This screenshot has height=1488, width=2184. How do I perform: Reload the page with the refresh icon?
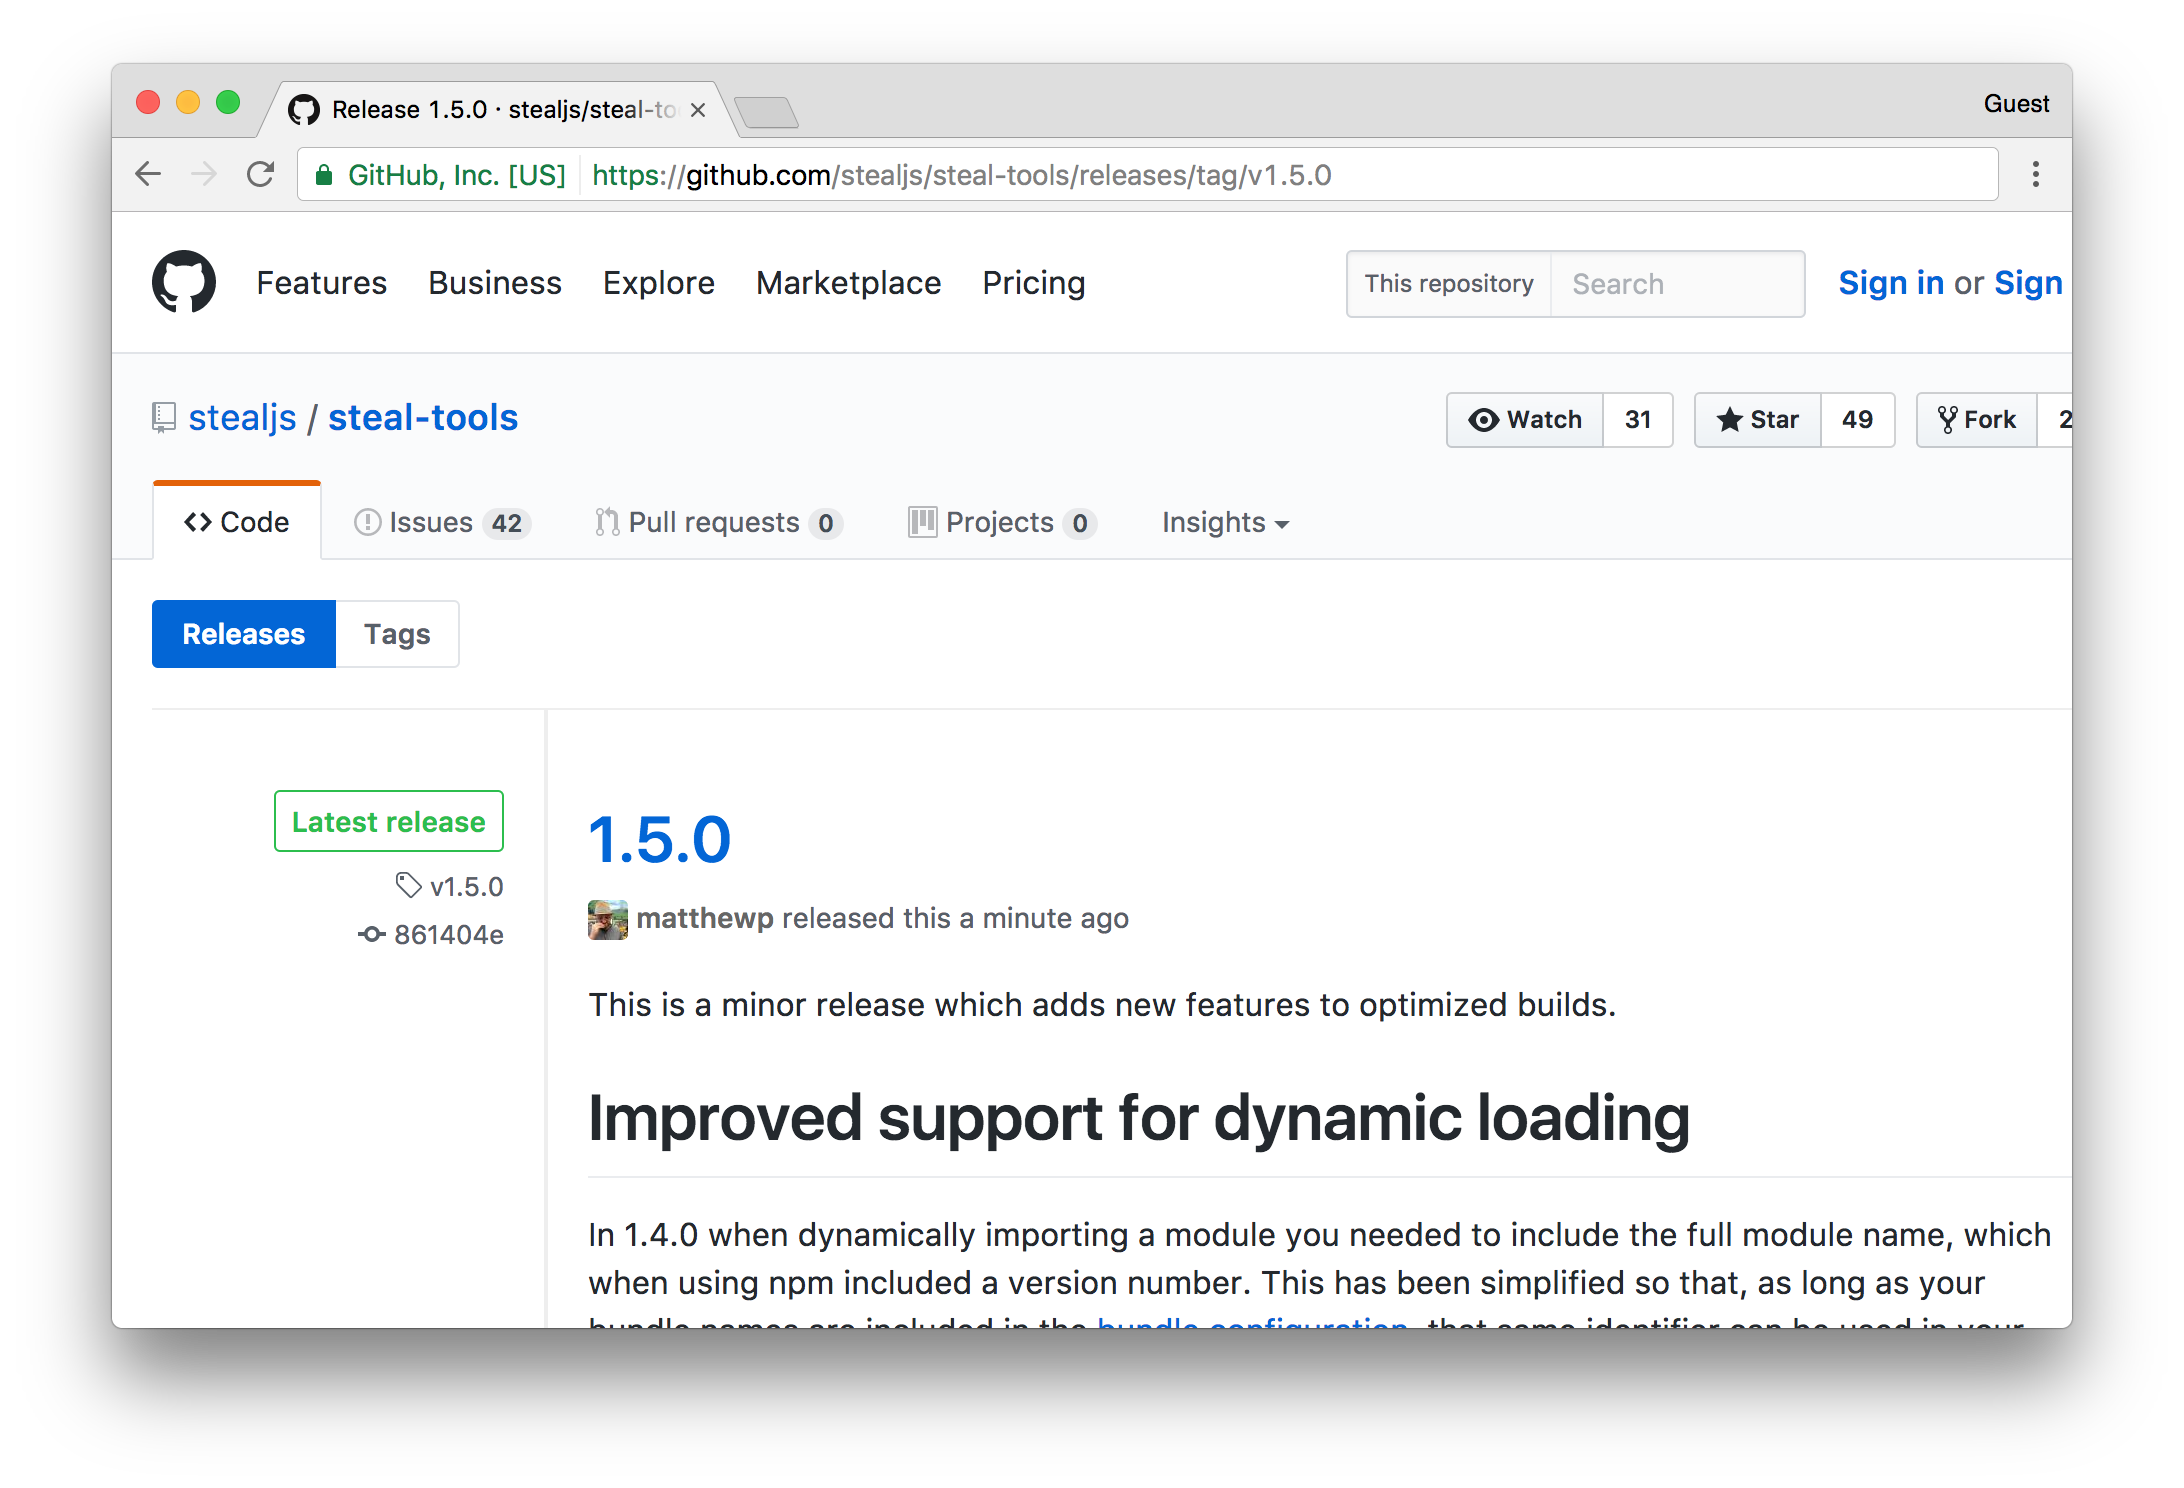(x=261, y=175)
